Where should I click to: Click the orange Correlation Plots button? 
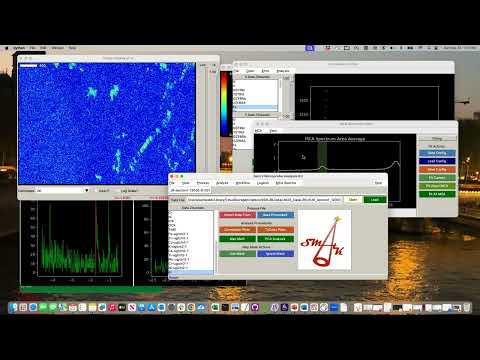point(237,230)
